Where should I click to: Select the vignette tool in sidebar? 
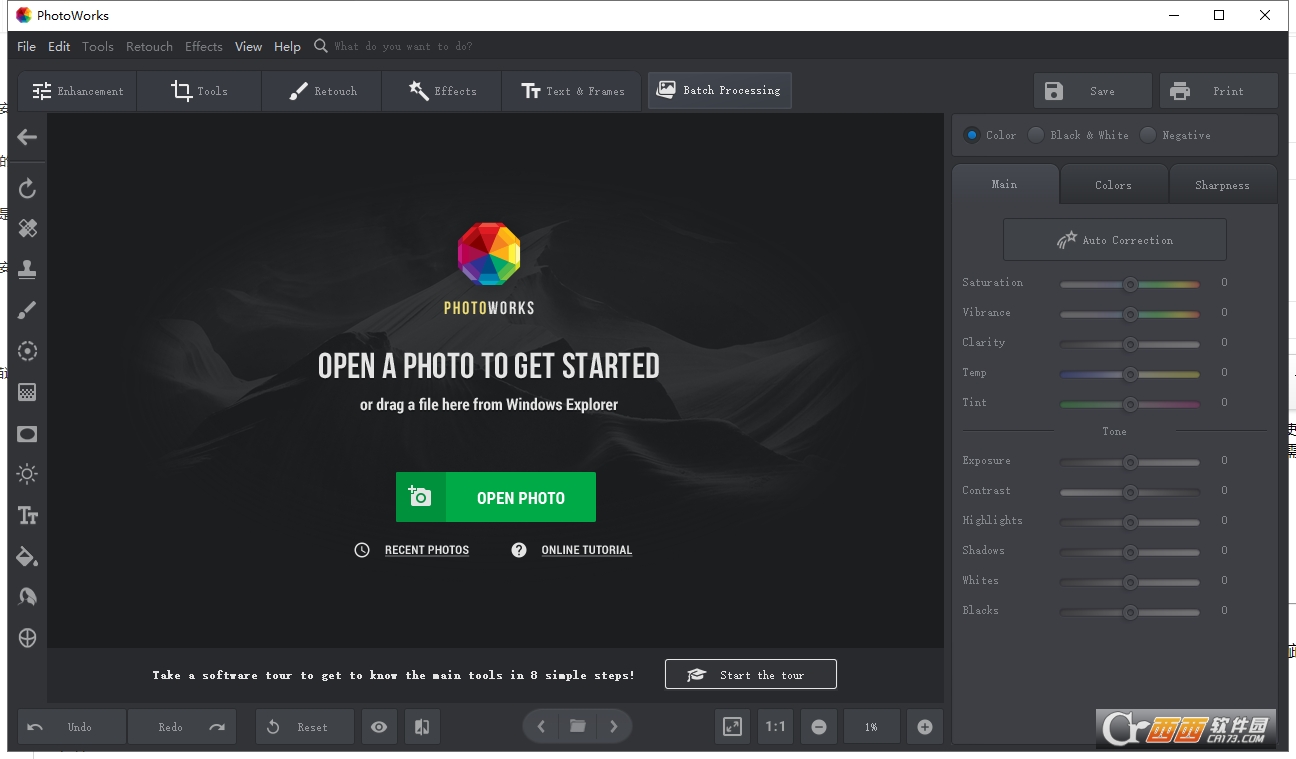[27, 433]
